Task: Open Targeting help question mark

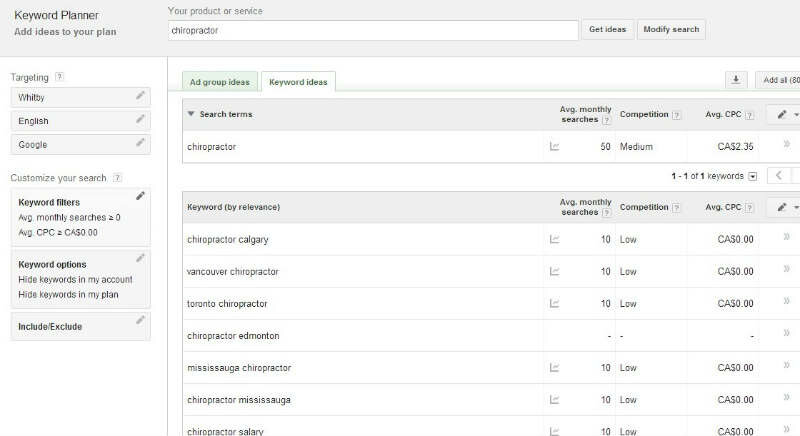Action: coord(59,77)
